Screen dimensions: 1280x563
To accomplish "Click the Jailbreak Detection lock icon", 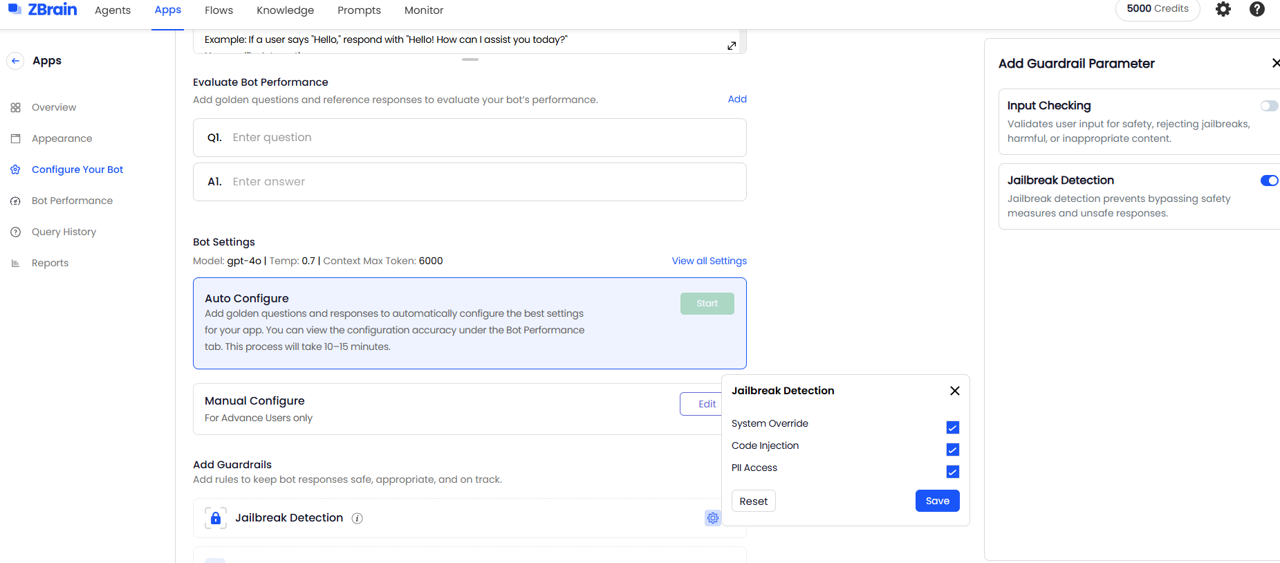I will coord(215,518).
